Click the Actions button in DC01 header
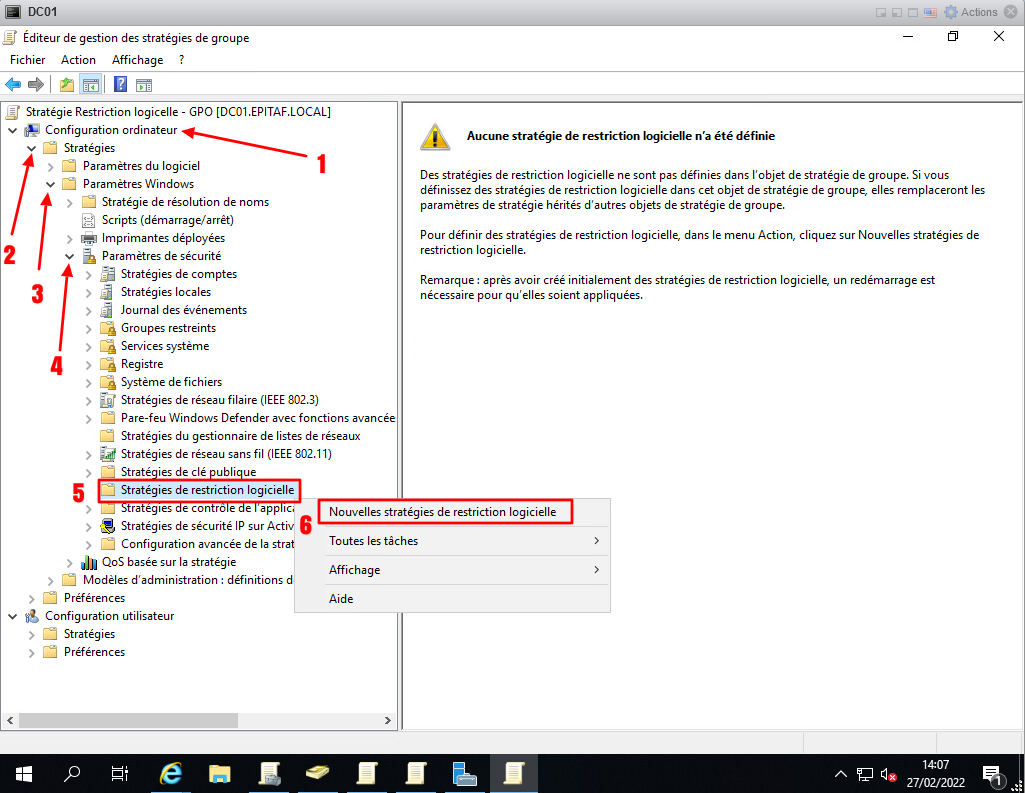 click(x=972, y=12)
